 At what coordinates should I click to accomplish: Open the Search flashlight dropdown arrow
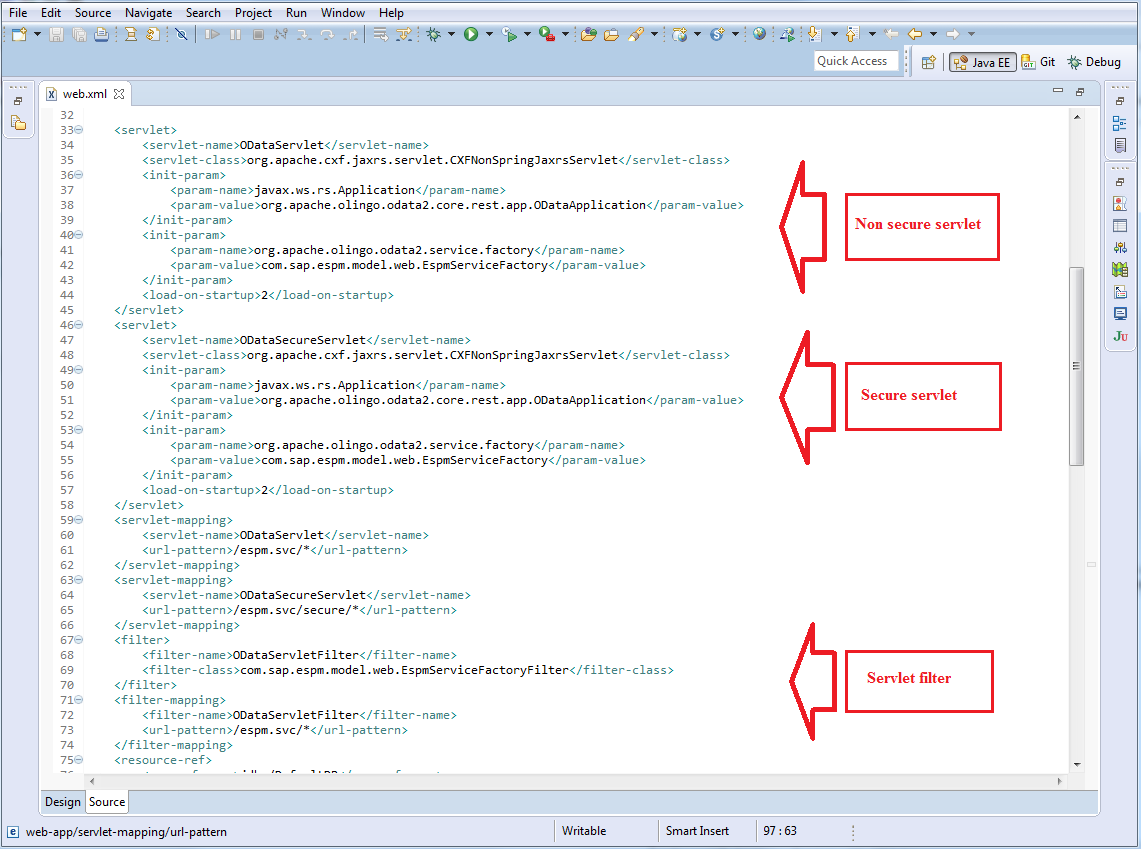[654, 34]
